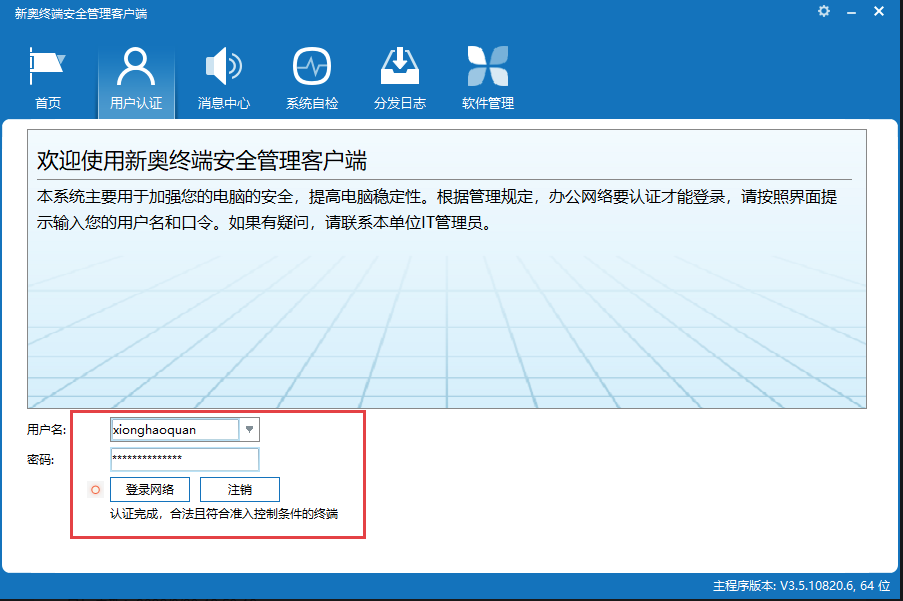Click the 登录网络 button
This screenshot has width=903, height=601.
(x=150, y=490)
